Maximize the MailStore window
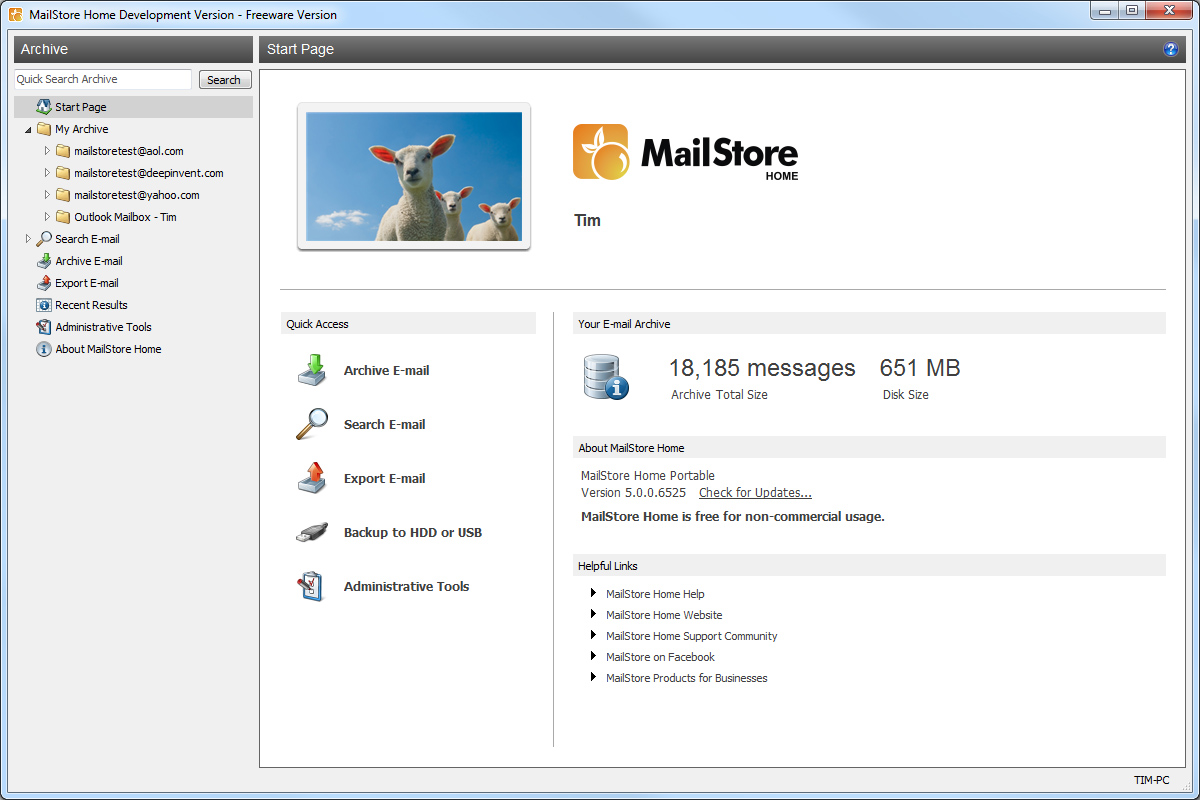Image resolution: width=1200 pixels, height=800 pixels. click(x=1131, y=10)
